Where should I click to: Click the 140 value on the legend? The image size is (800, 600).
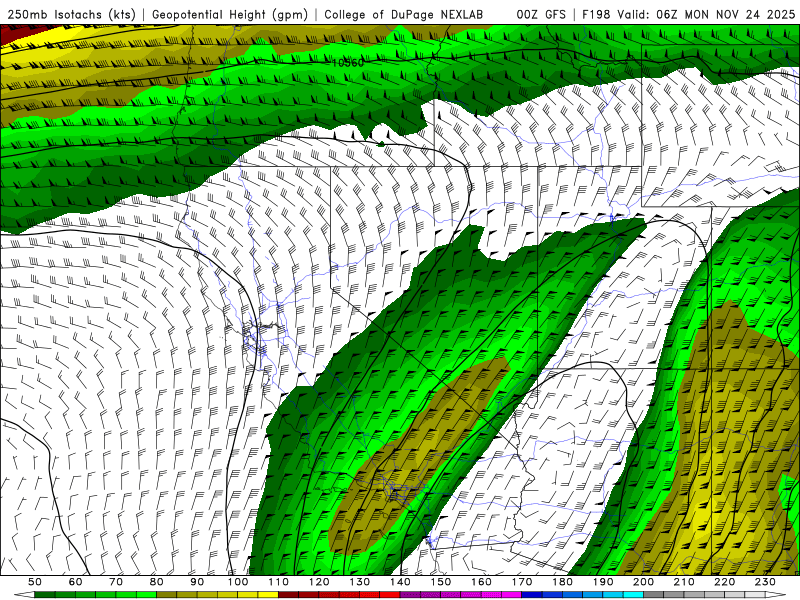pyautogui.click(x=400, y=582)
